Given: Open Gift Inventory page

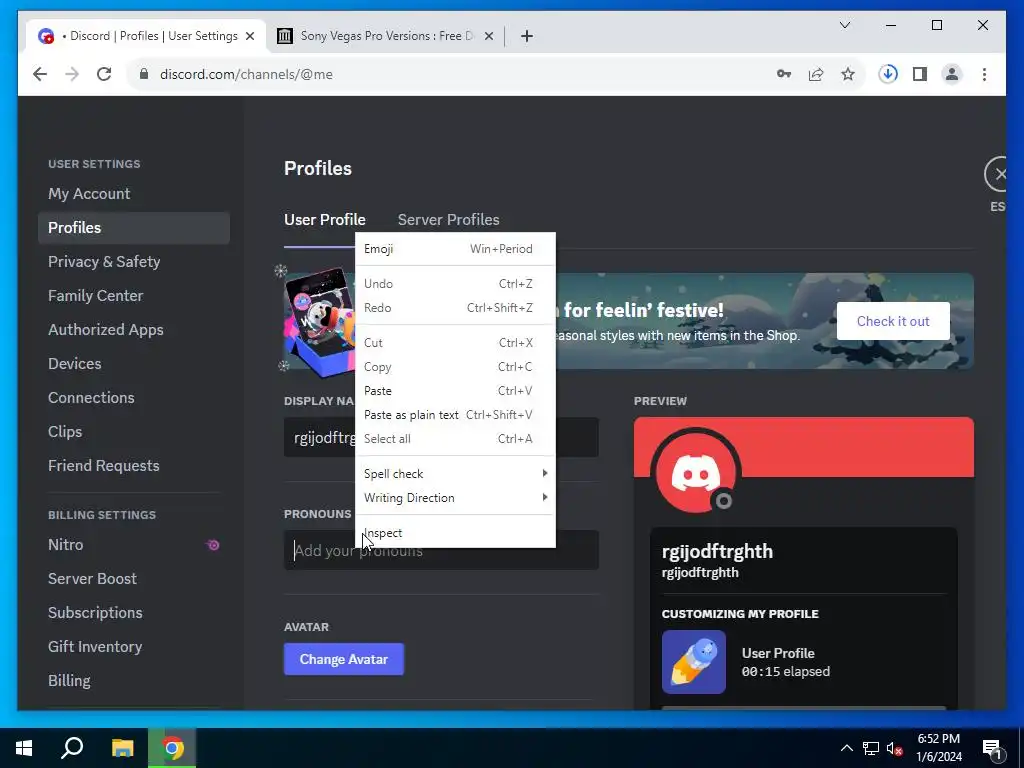Looking at the screenshot, I should pyautogui.click(x=134, y=647).
